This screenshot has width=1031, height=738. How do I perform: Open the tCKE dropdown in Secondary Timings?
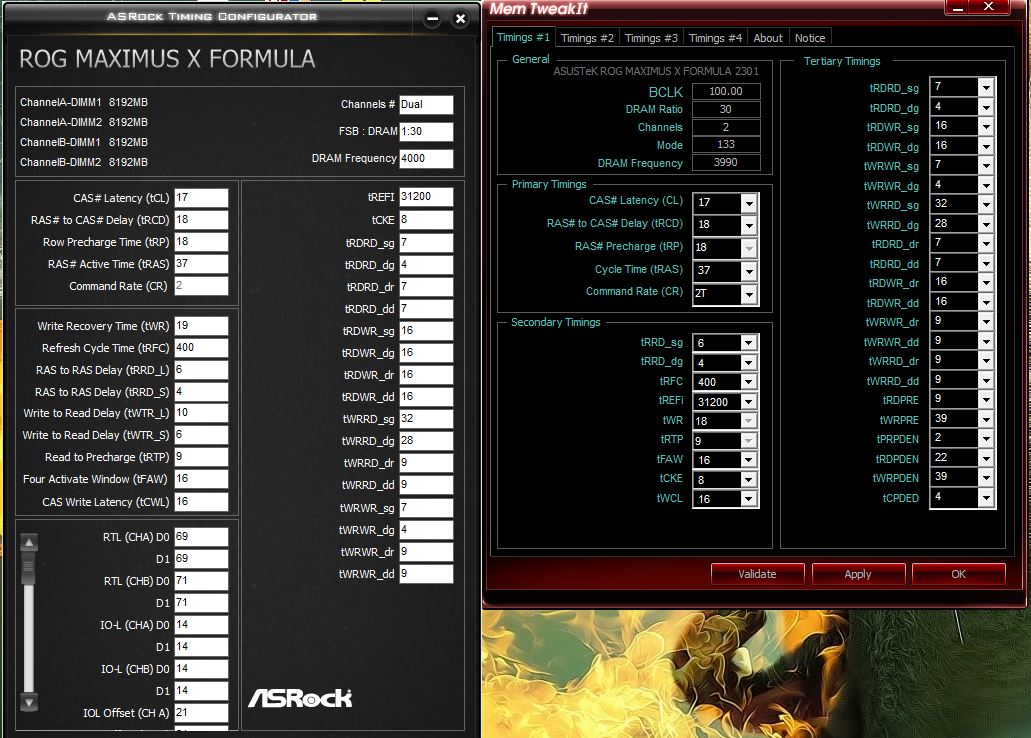click(748, 480)
